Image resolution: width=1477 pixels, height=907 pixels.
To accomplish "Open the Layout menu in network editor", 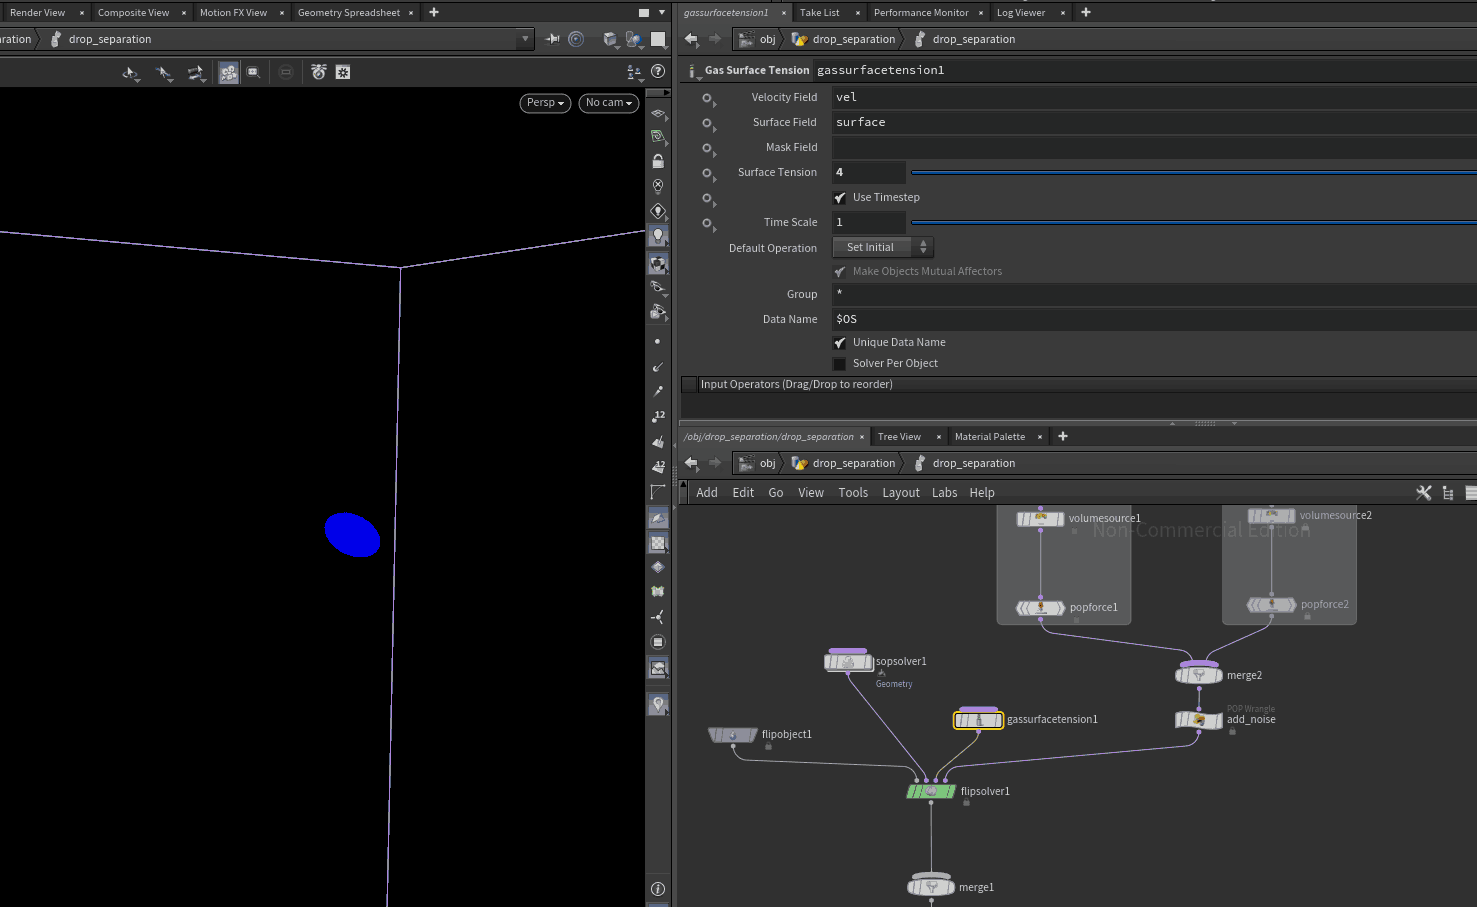I will coord(900,493).
